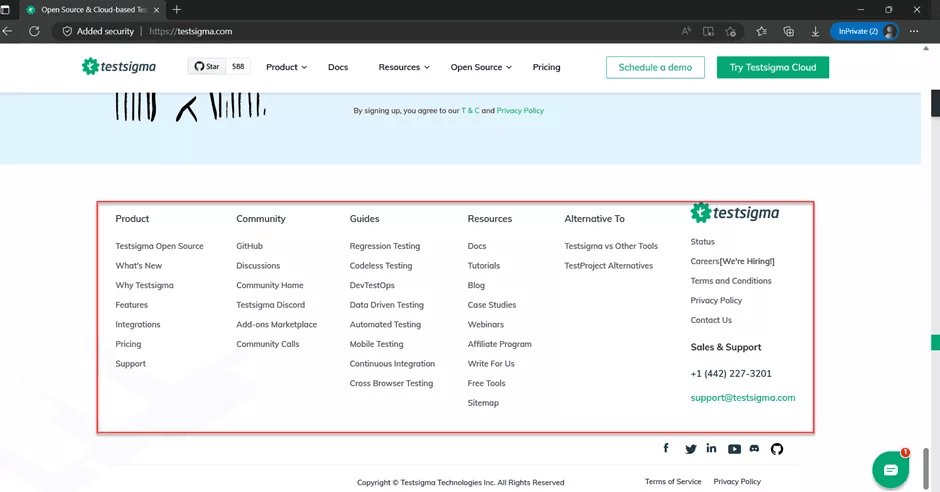
Task: Open the Discord social icon
Action: click(x=754, y=448)
